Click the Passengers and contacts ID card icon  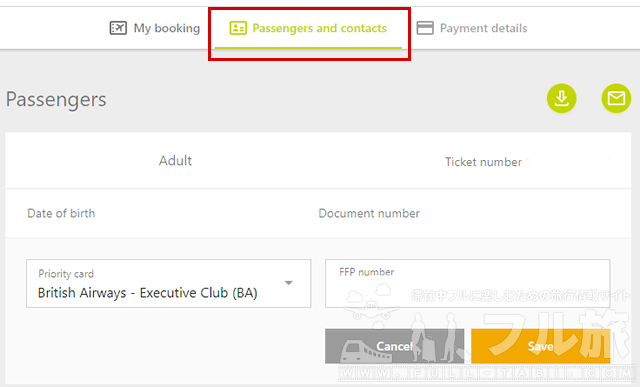tap(238, 28)
